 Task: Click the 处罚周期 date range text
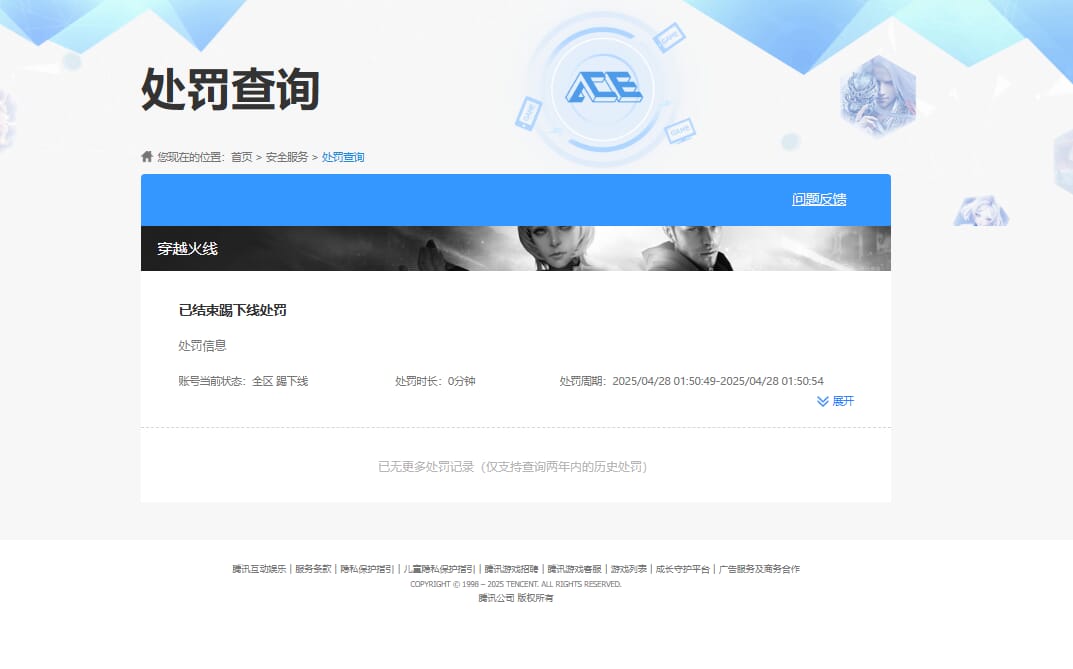(692, 381)
